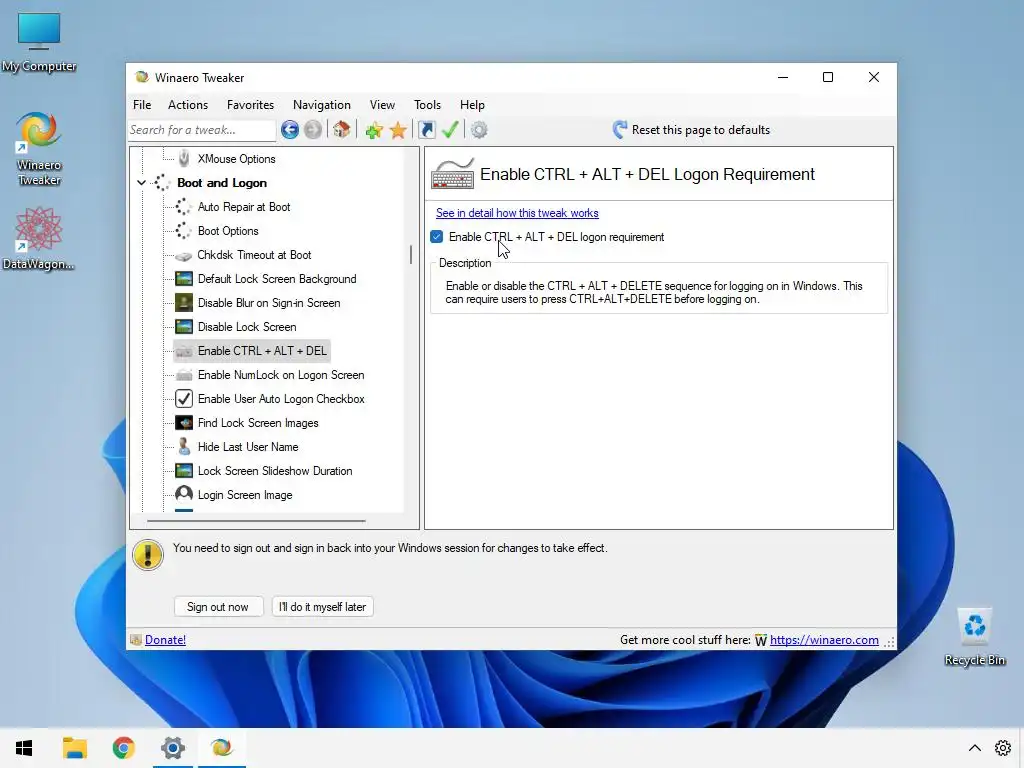Click the Enable NumLock keyboard icon
The image size is (1024, 768).
(x=184, y=375)
